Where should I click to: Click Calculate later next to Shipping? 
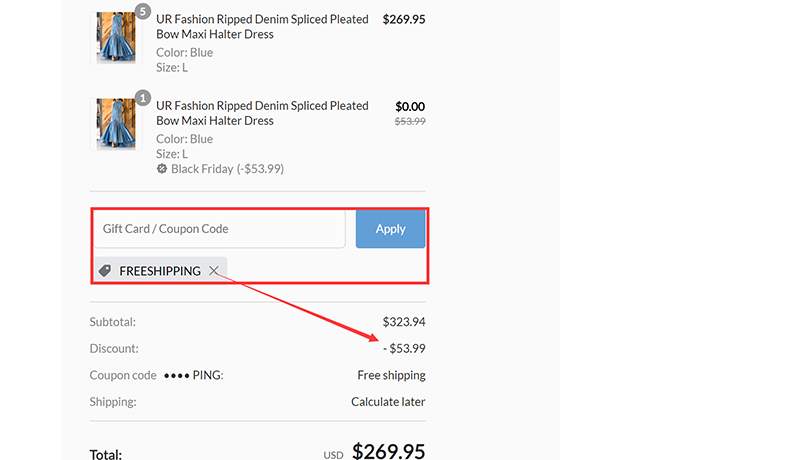click(388, 402)
